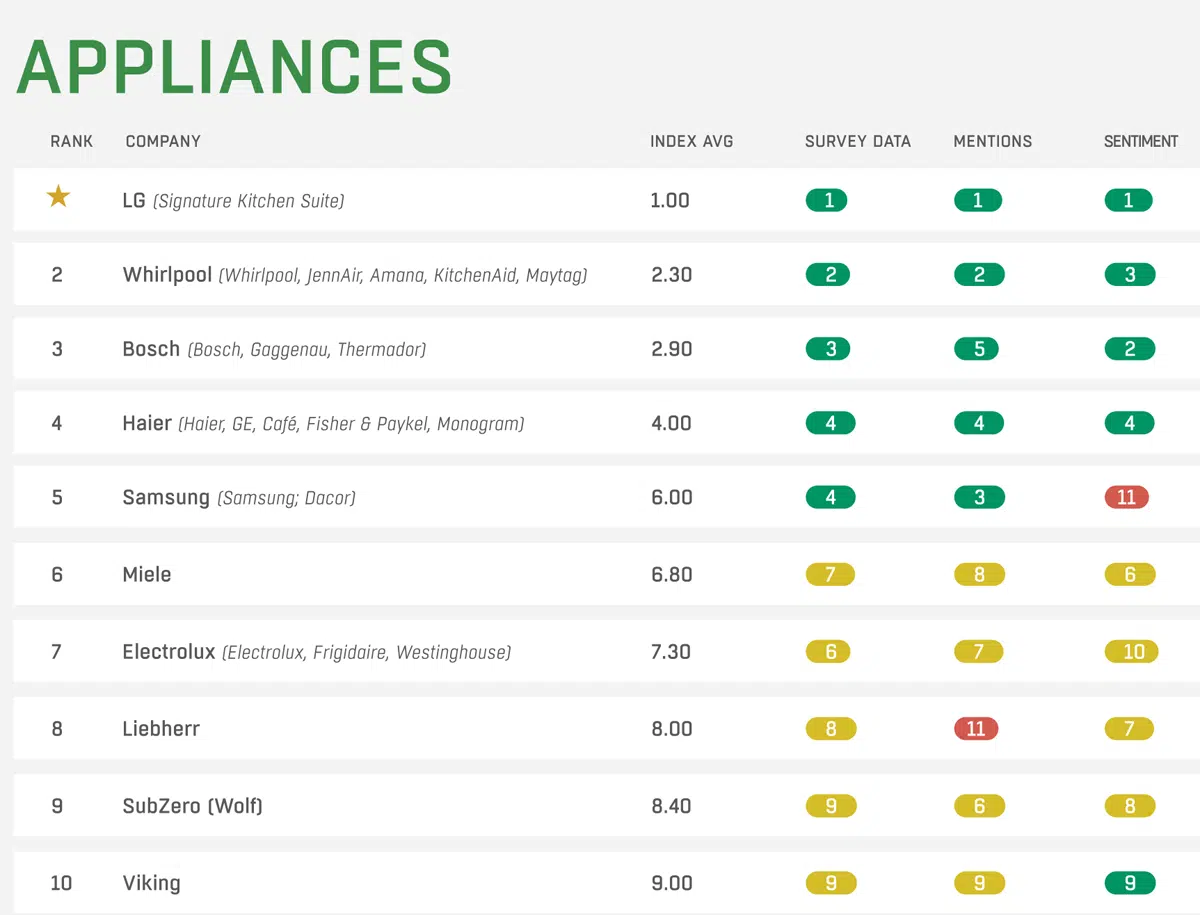The height and width of the screenshot is (915, 1200).
Task: Click Miele's index average 6.80
Action: (x=671, y=574)
